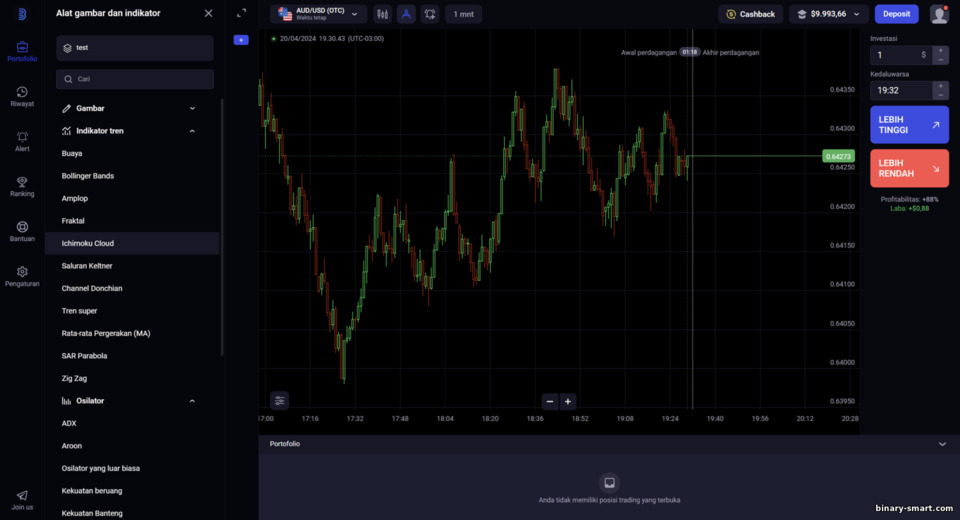Click the Join us telegram icon
The height and width of the screenshot is (520, 960).
point(22,500)
